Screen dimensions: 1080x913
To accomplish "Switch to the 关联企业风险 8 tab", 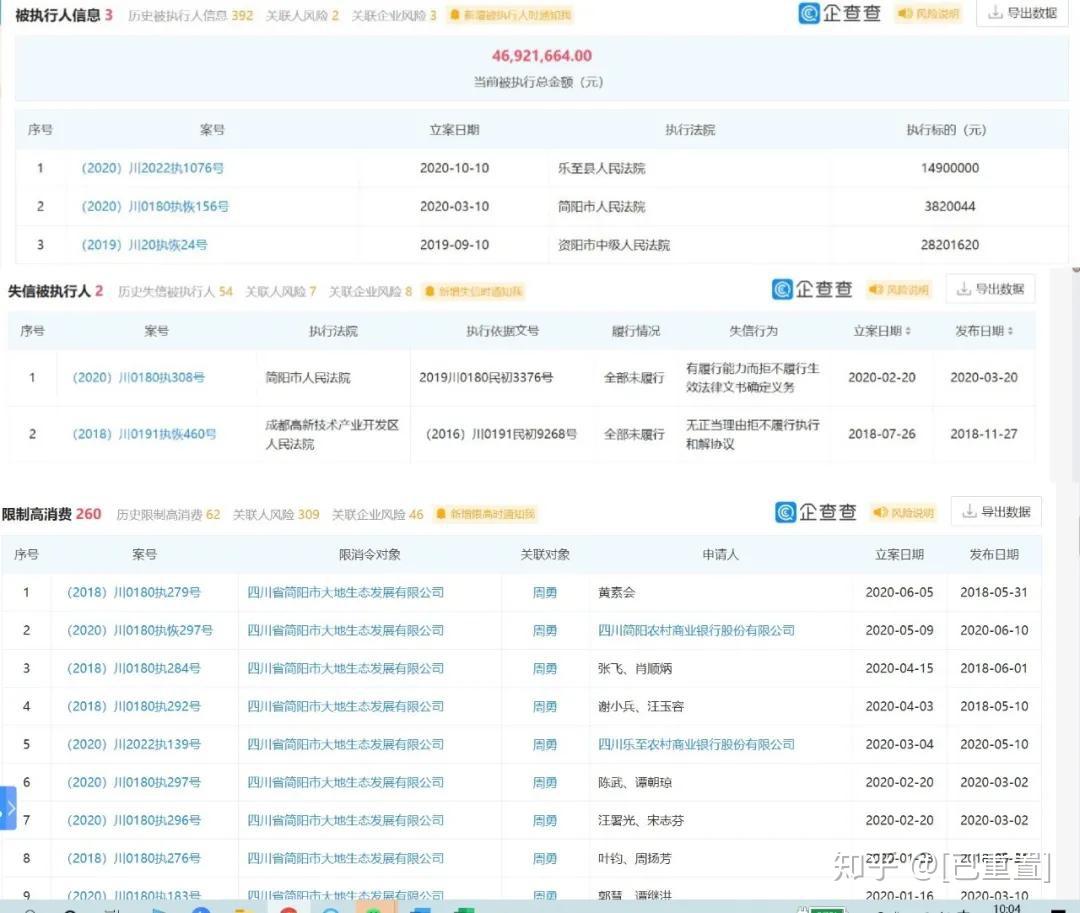I will (370, 291).
